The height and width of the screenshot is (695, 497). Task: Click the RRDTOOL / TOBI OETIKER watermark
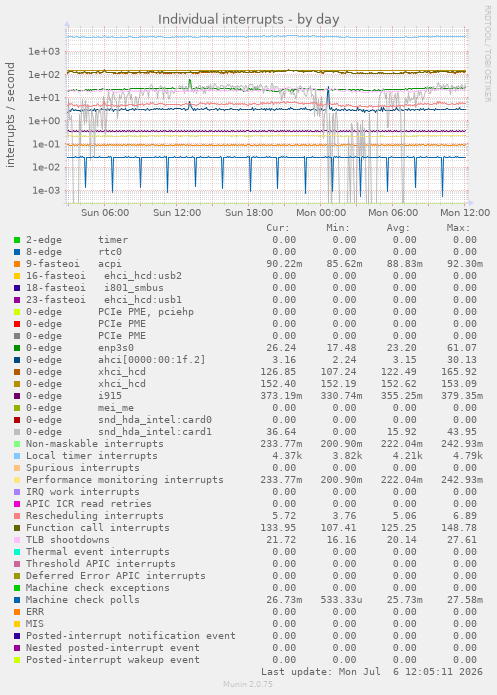pos(487,54)
